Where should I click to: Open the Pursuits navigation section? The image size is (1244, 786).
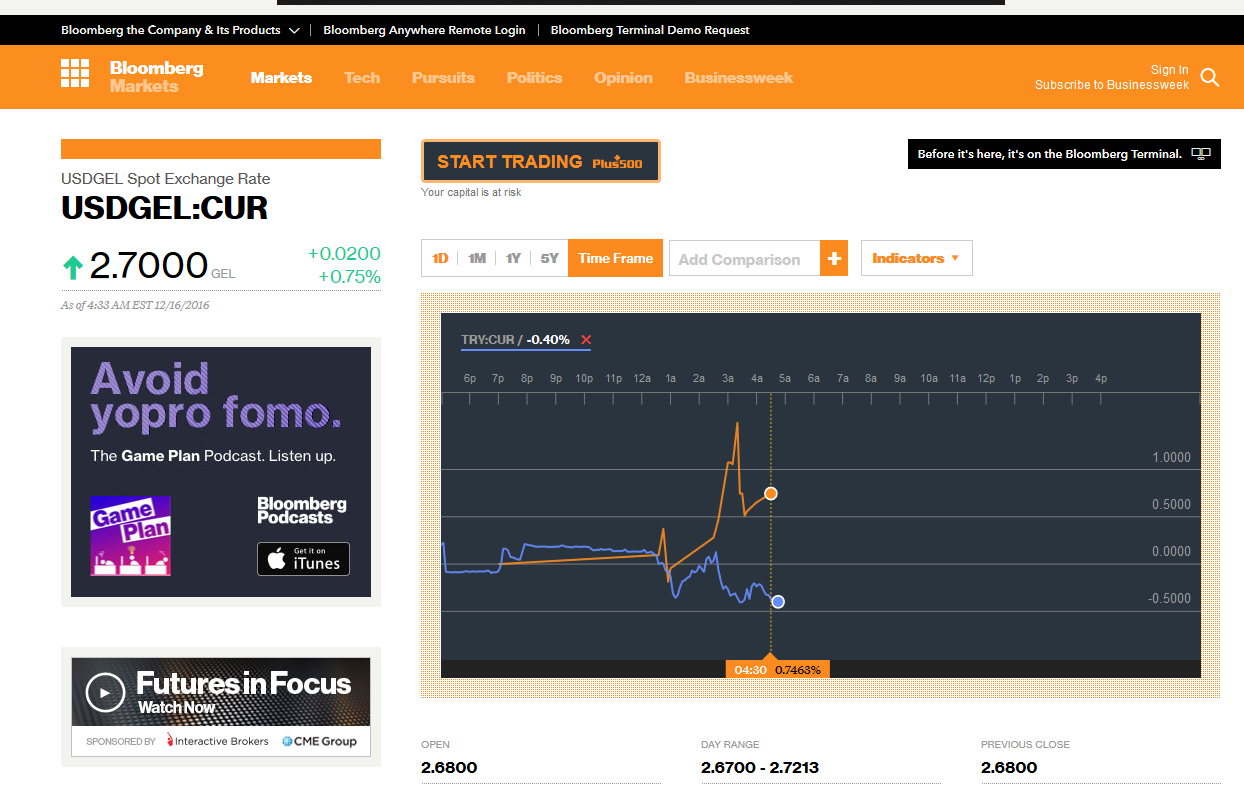[443, 77]
